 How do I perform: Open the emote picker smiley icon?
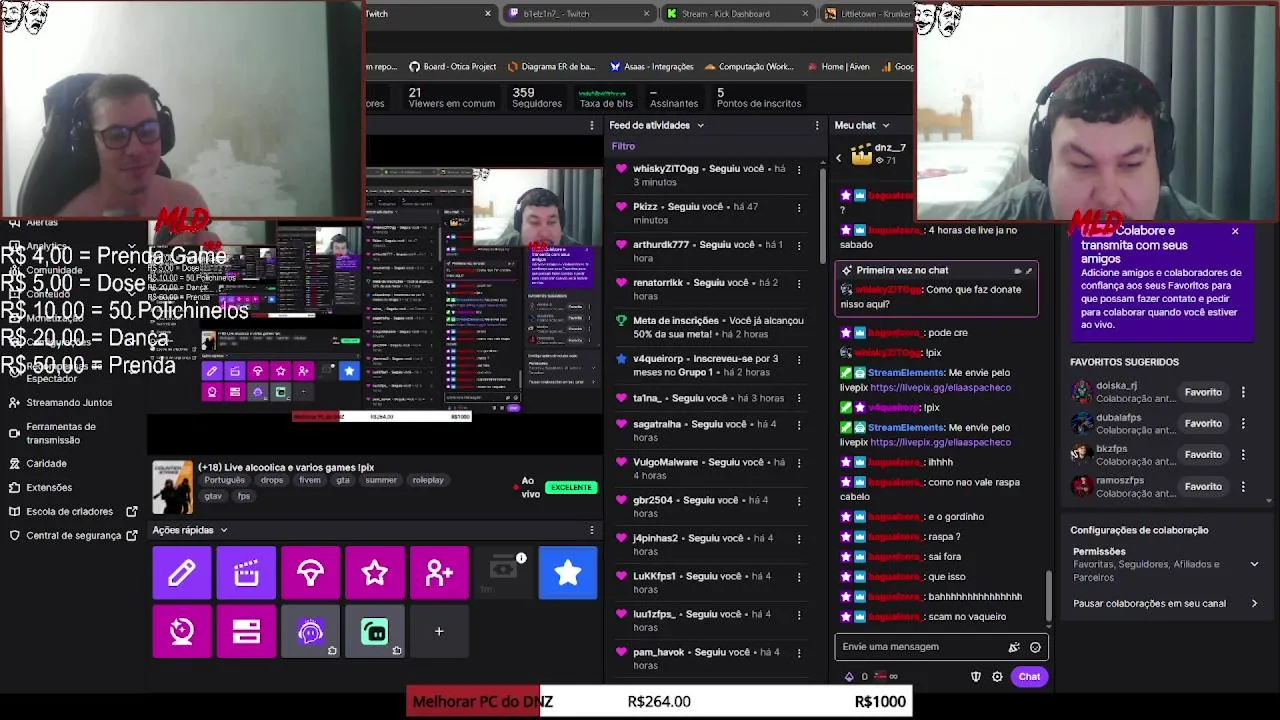coord(1035,647)
